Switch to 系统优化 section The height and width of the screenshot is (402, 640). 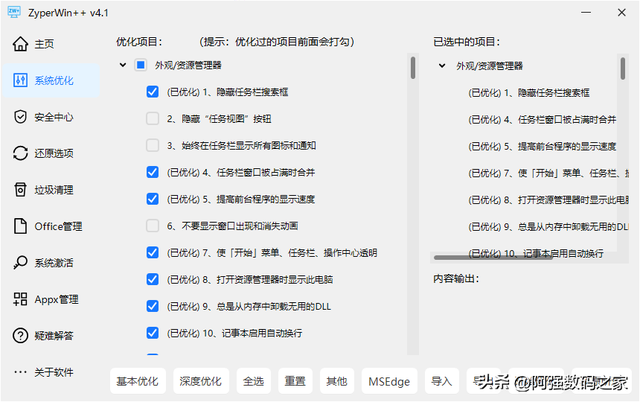click(x=51, y=80)
